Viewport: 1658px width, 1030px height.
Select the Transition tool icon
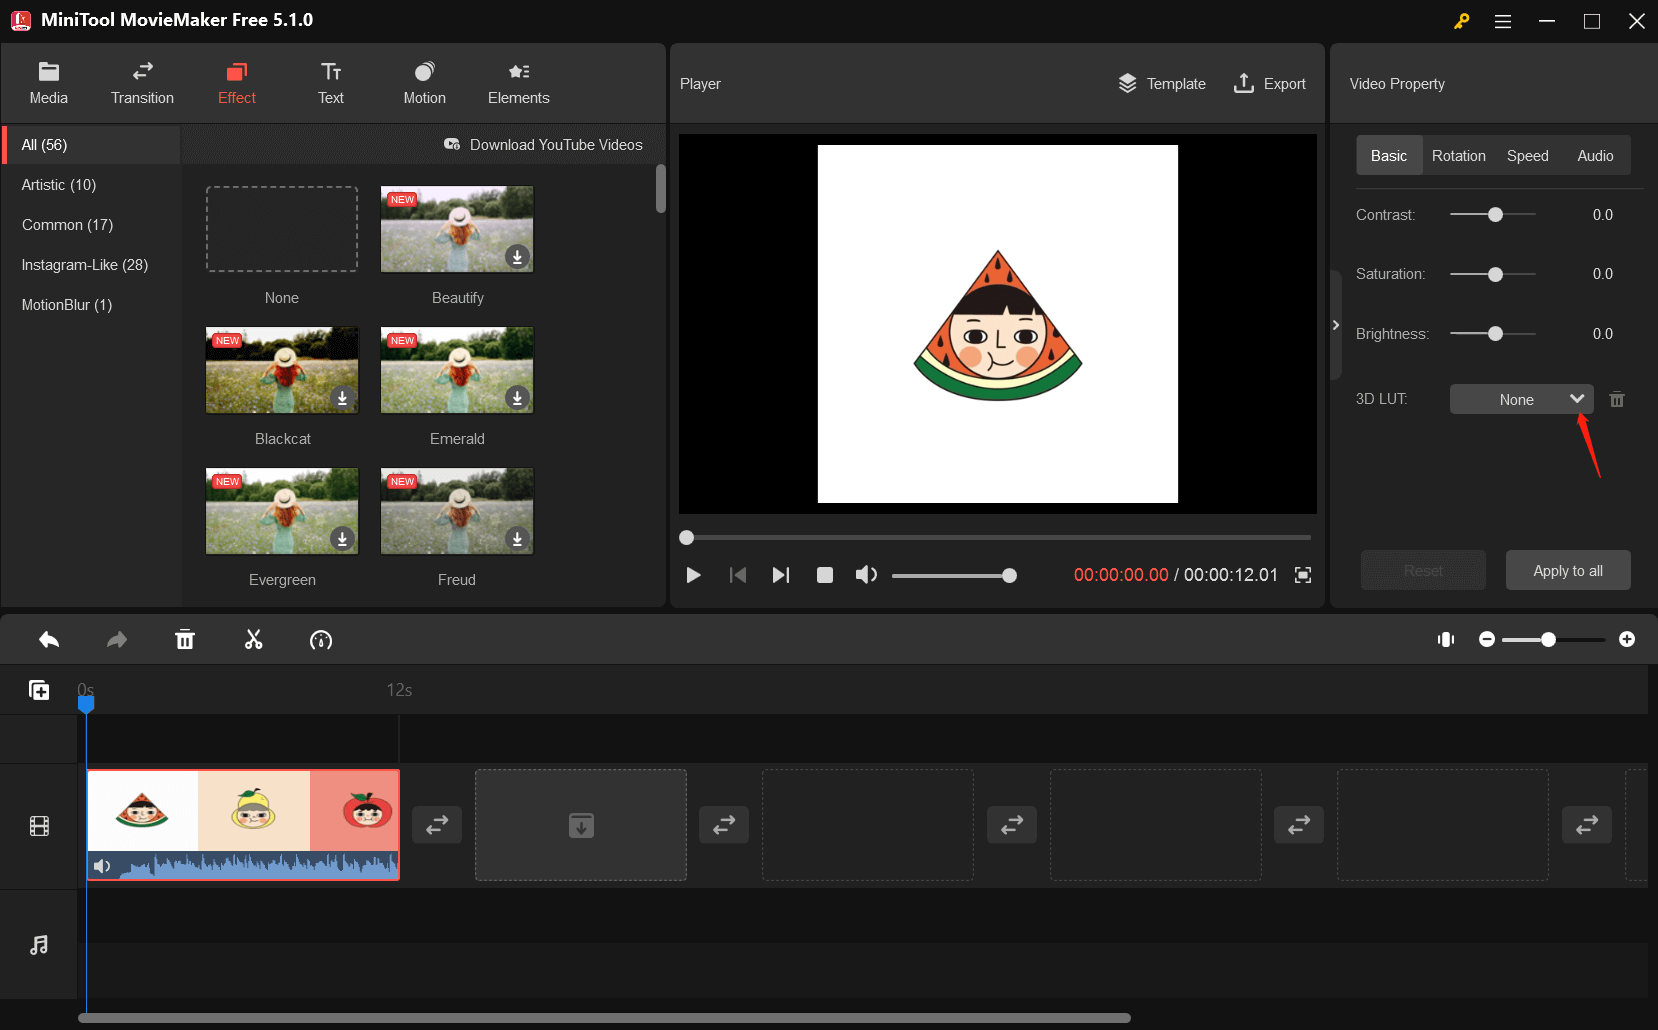[x=141, y=82]
